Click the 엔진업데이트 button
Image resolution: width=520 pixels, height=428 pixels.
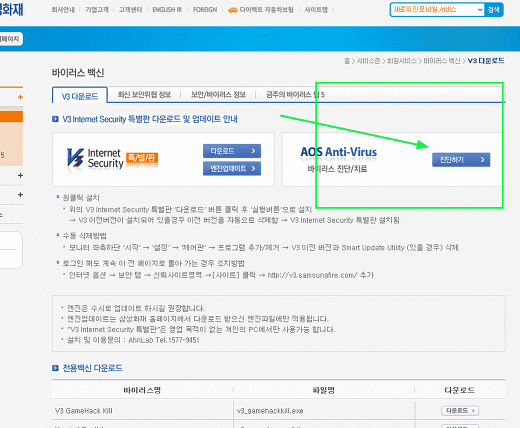[232, 168]
